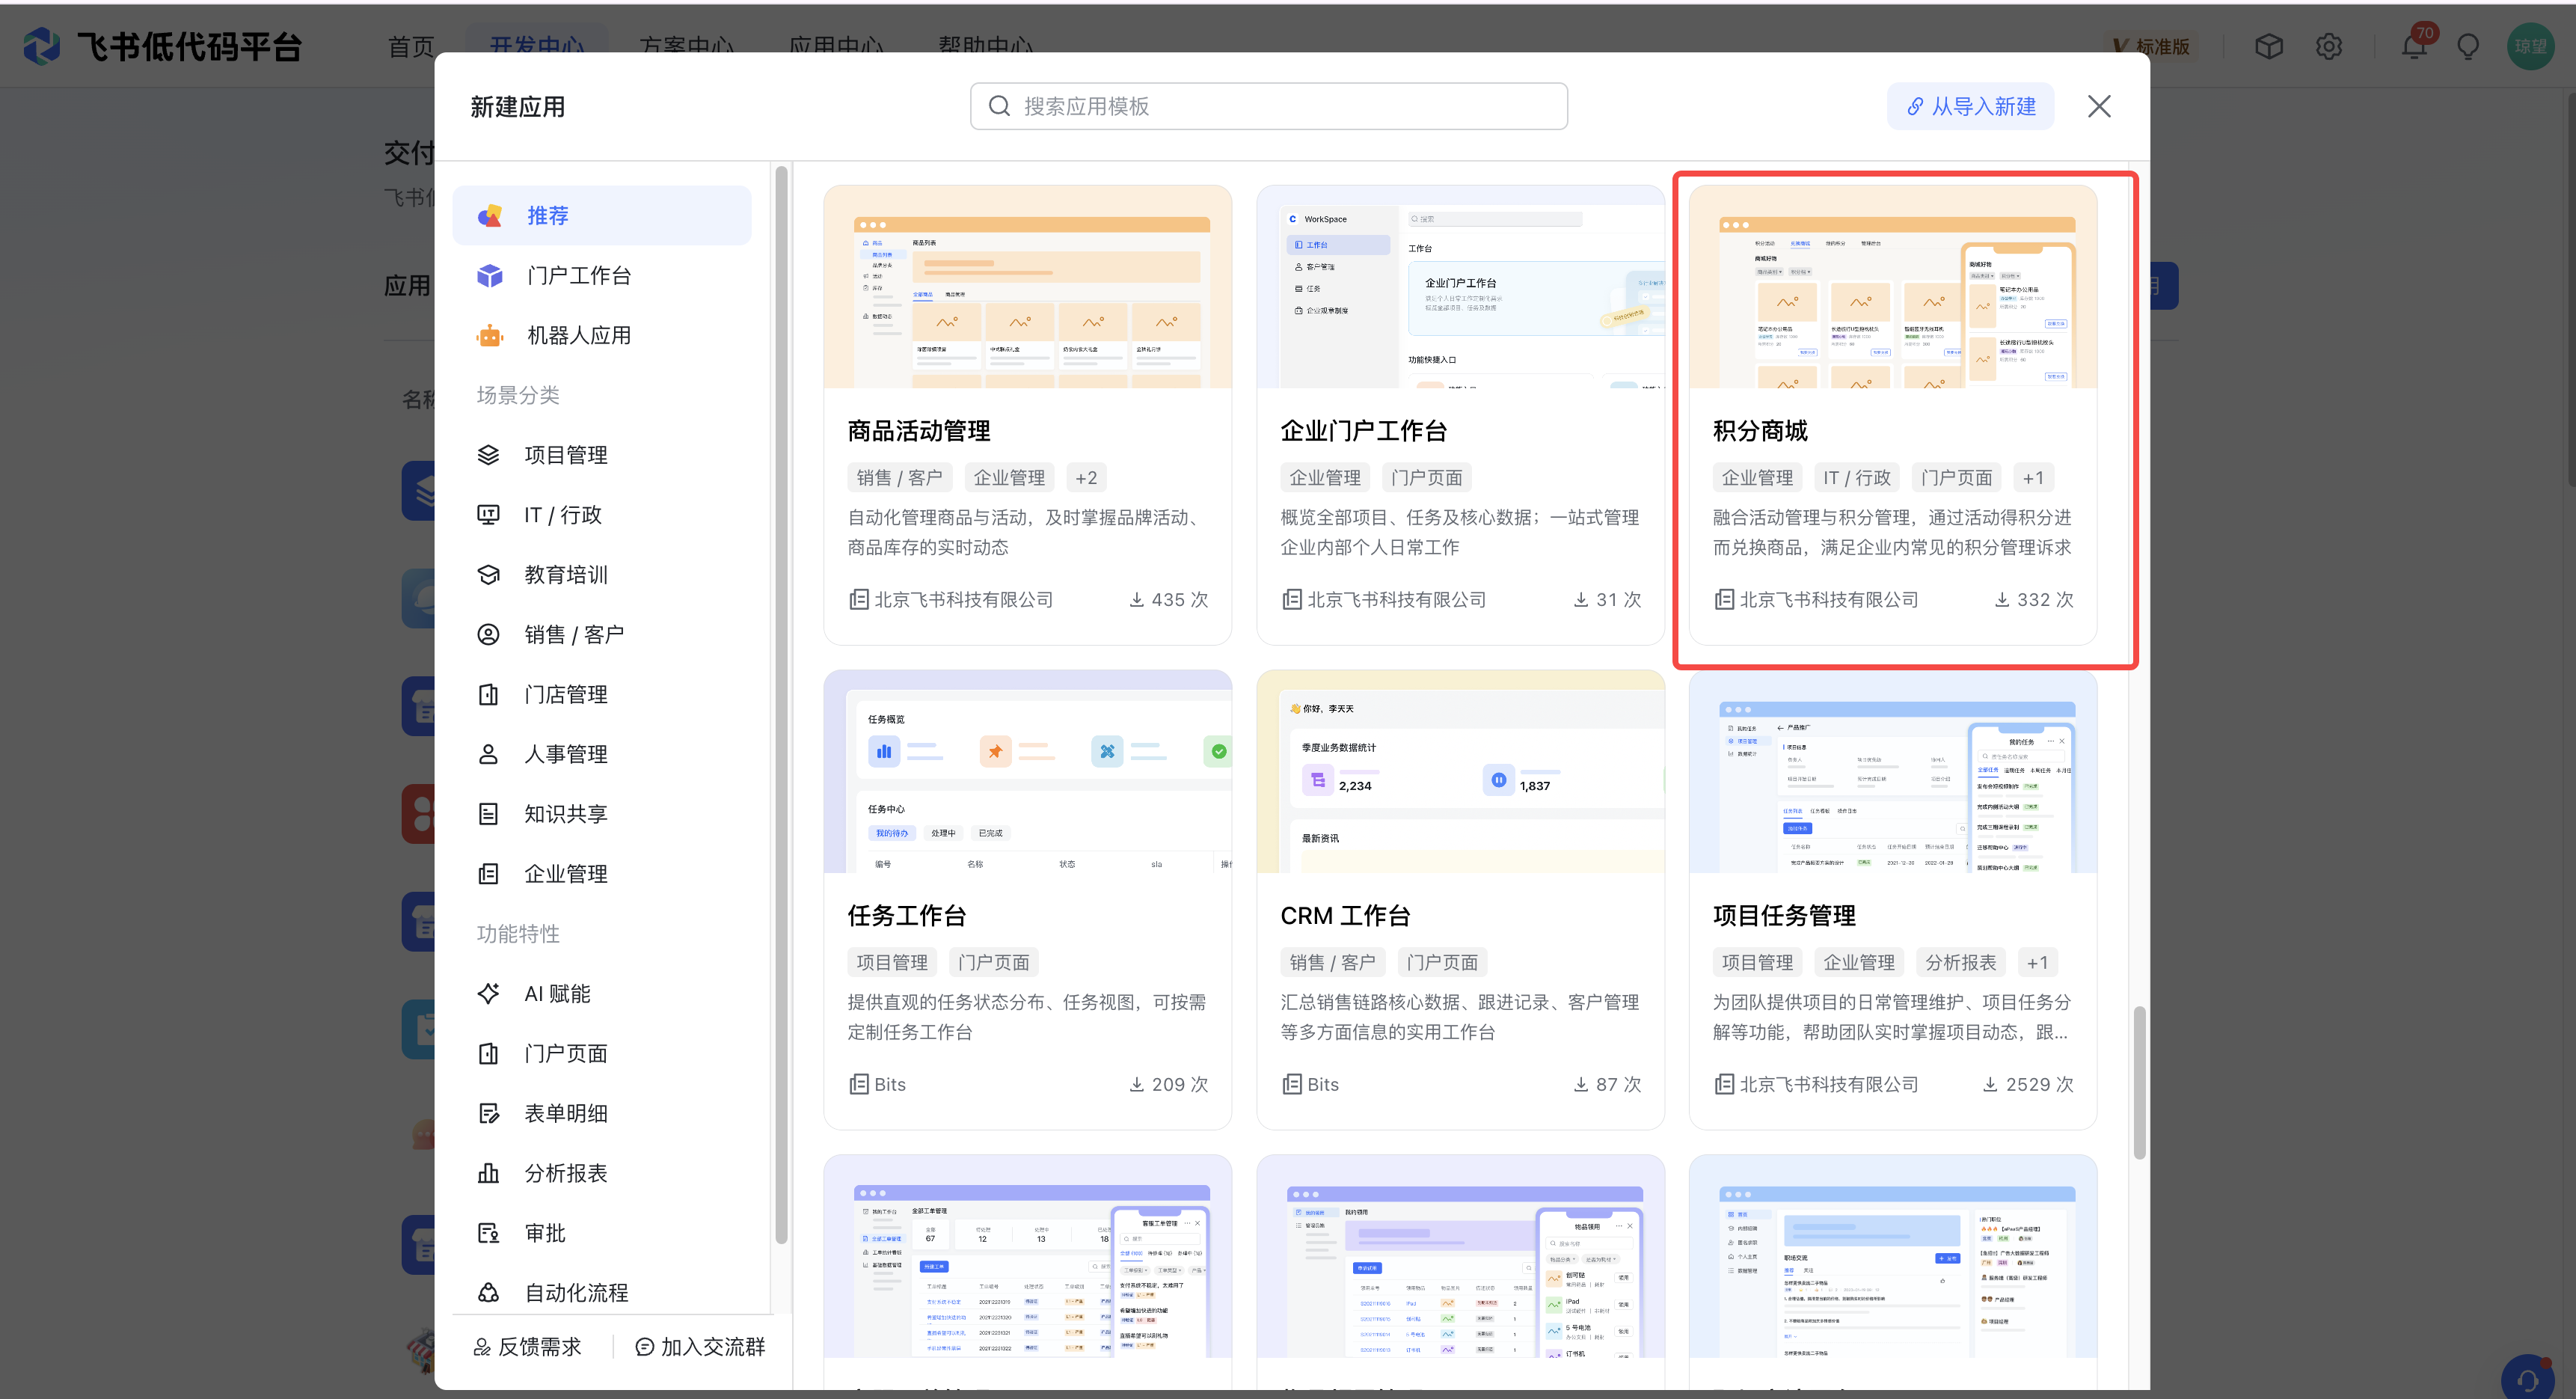The image size is (2576, 1399).
Task: Open the 任务工作台 template thumbnail
Action: (1027, 772)
